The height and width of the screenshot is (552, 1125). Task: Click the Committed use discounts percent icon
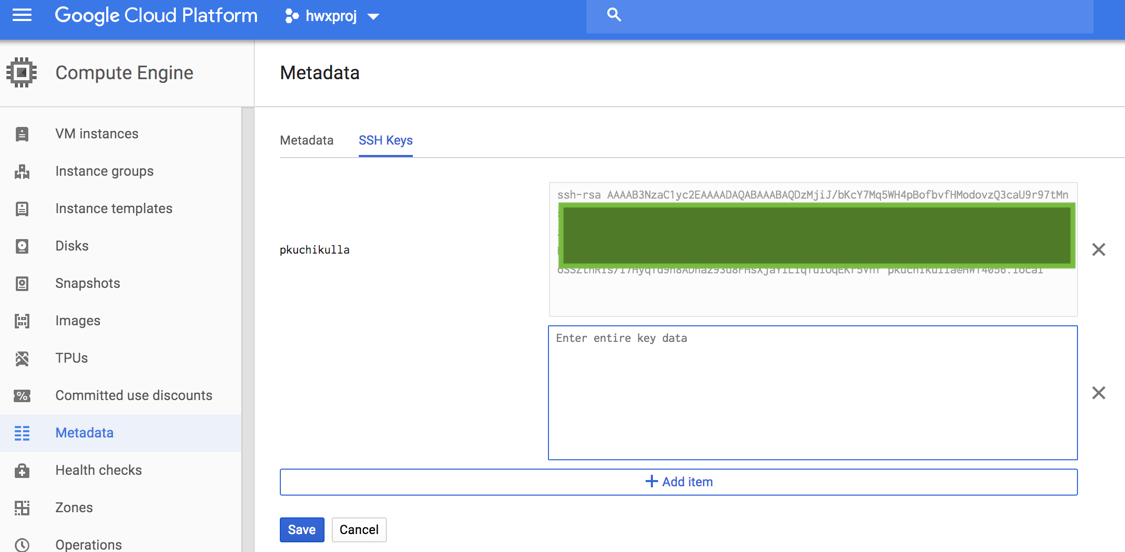(22, 396)
